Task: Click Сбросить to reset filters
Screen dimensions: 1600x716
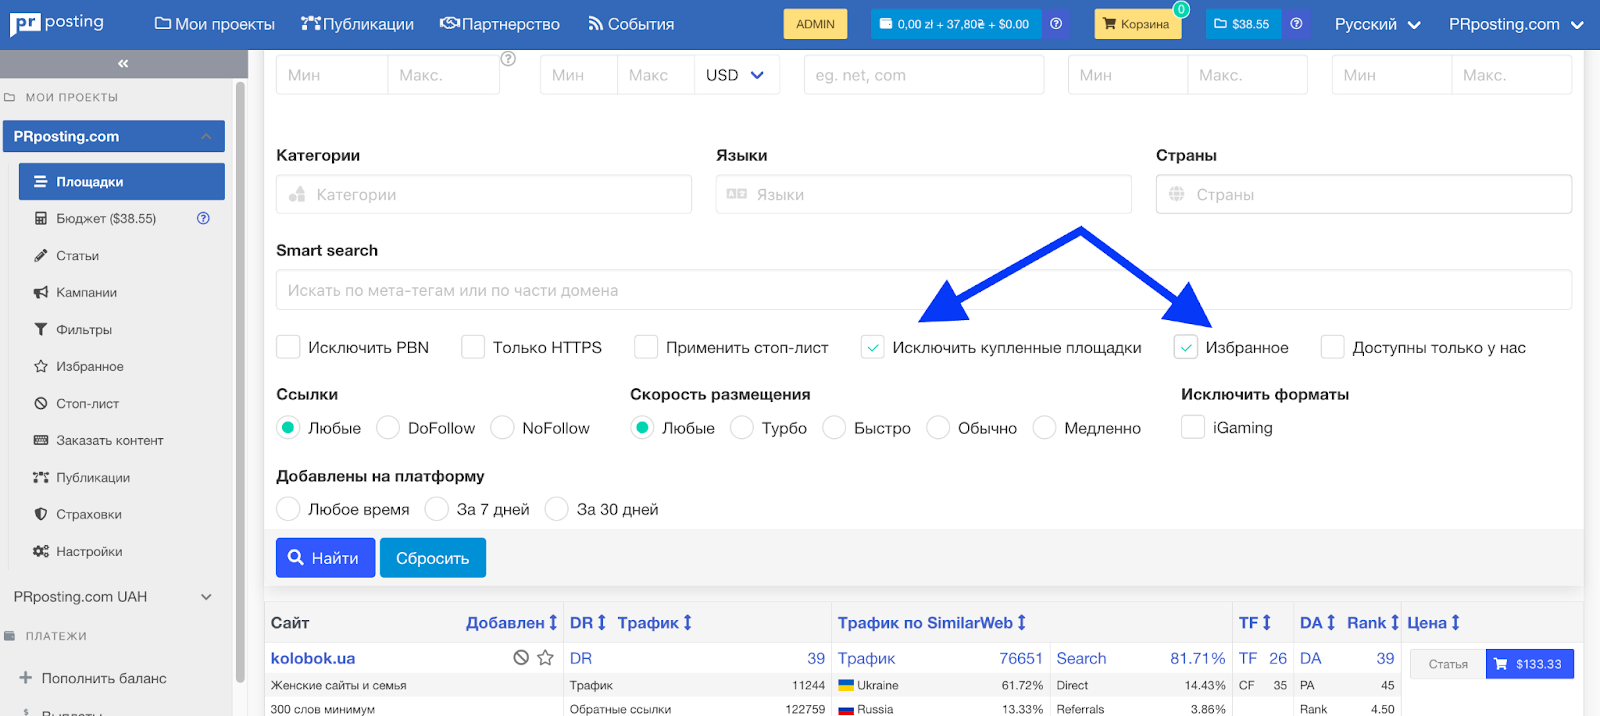Action: click(432, 558)
